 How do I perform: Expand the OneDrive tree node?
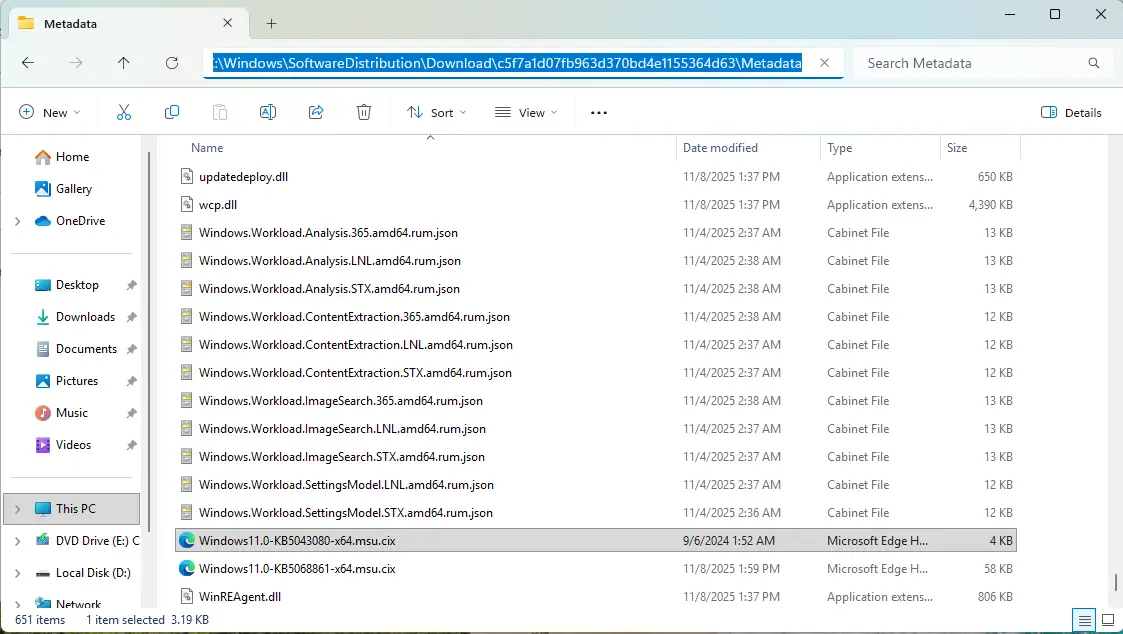(x=18, y=221)
